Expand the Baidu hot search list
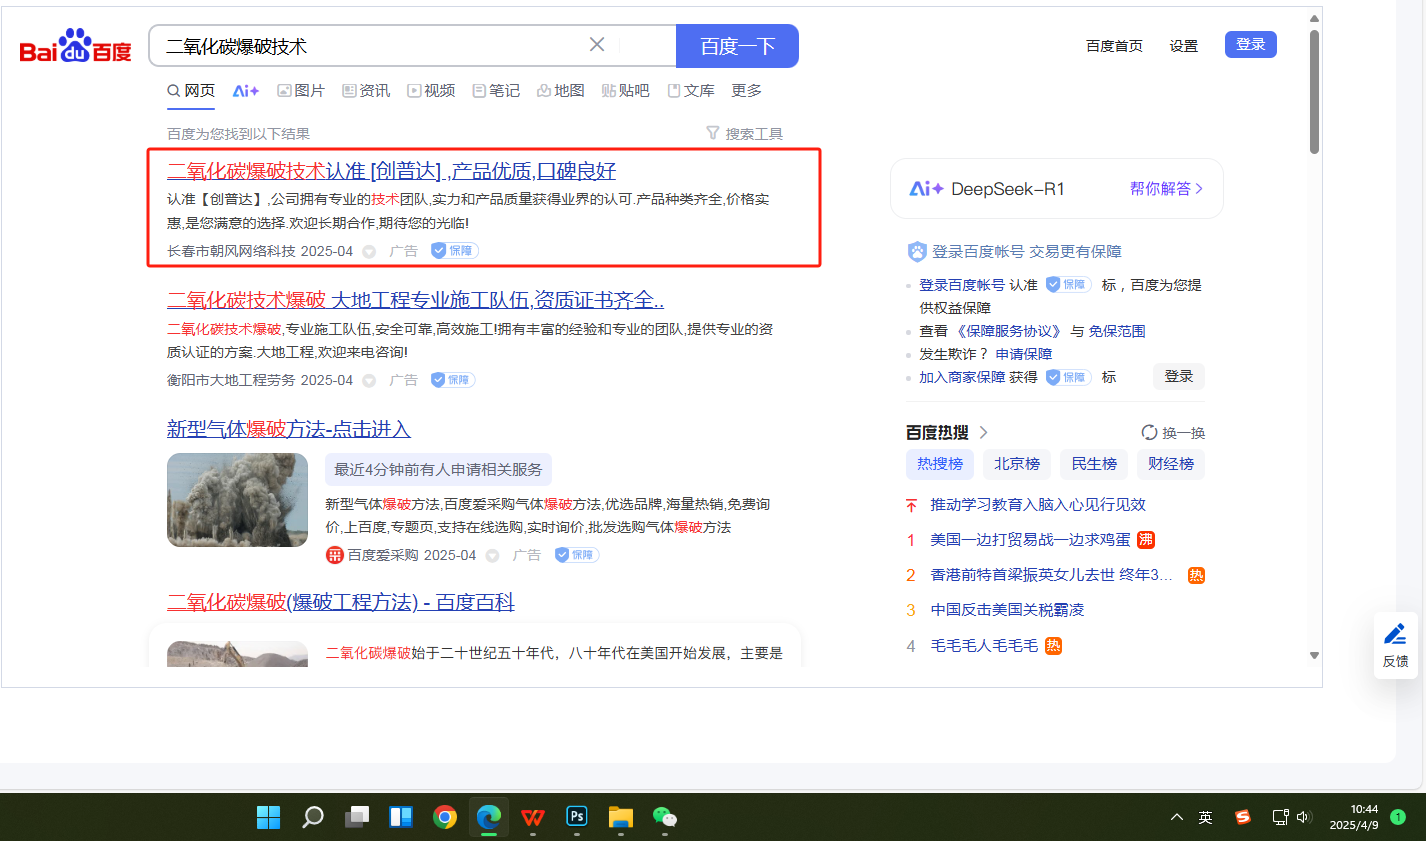The height and width of the screenshot is (841, 1426). pos(984,432)
